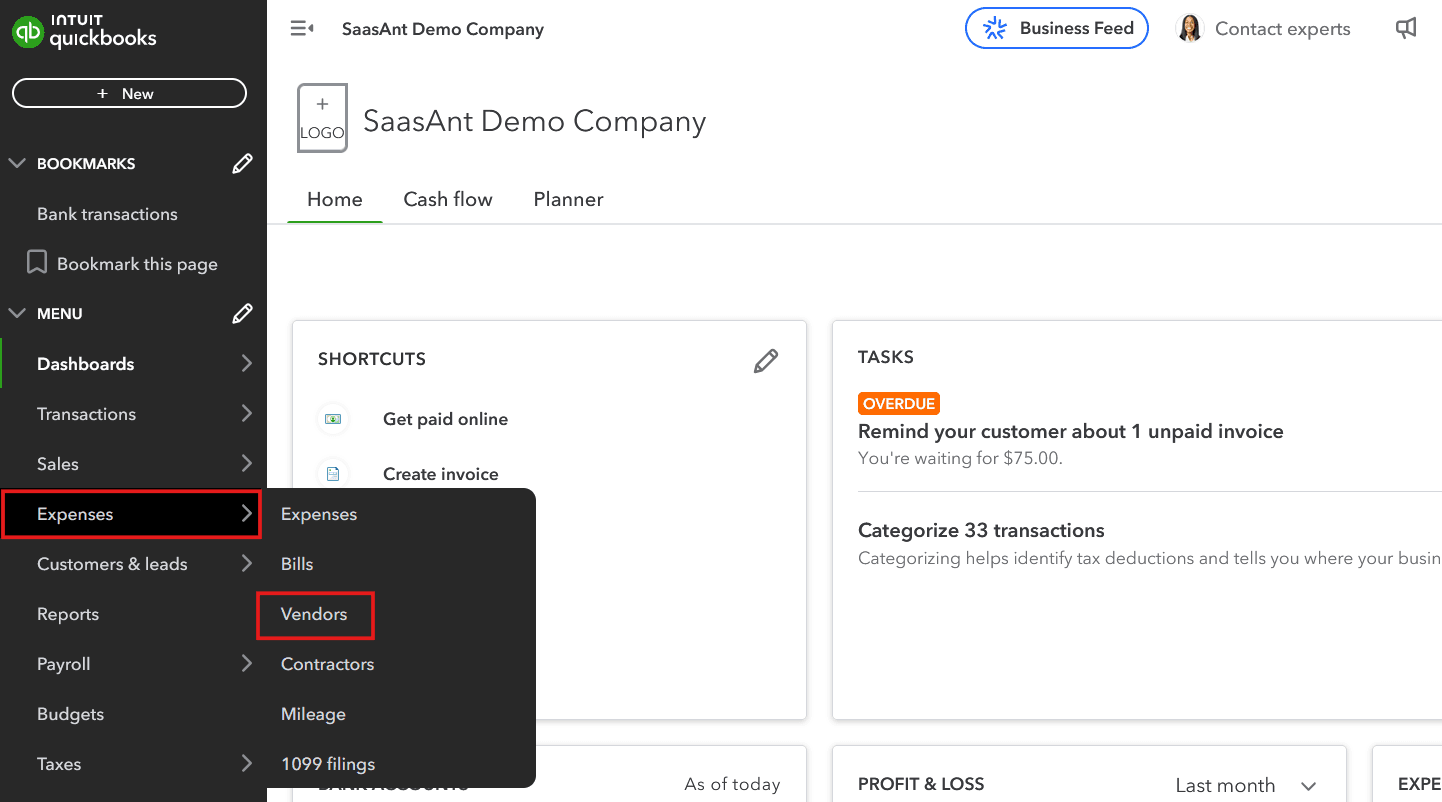Open Dashboards in left menu
Viewport: 1442px width, 802px height.
(85, 364)
